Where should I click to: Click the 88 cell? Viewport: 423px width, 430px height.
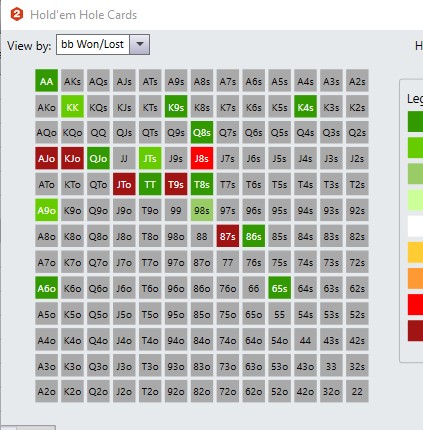[x=202, y=236]
